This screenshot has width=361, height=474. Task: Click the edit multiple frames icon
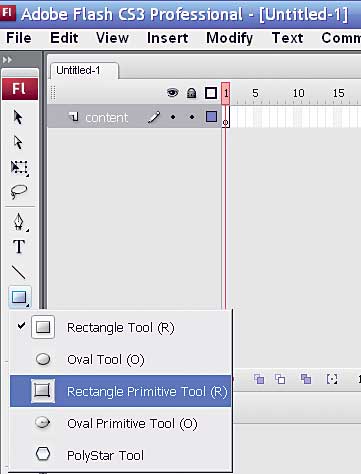point(306,379)
